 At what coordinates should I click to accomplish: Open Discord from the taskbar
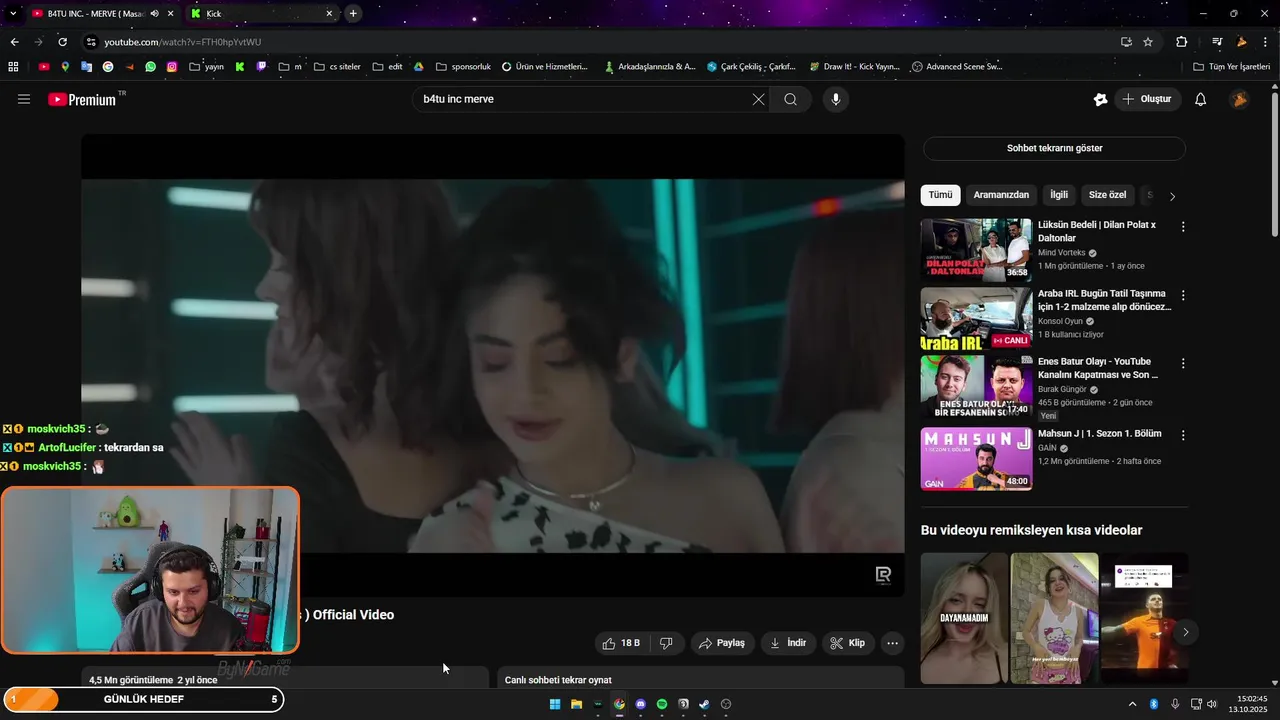click(x=641, y=704)
